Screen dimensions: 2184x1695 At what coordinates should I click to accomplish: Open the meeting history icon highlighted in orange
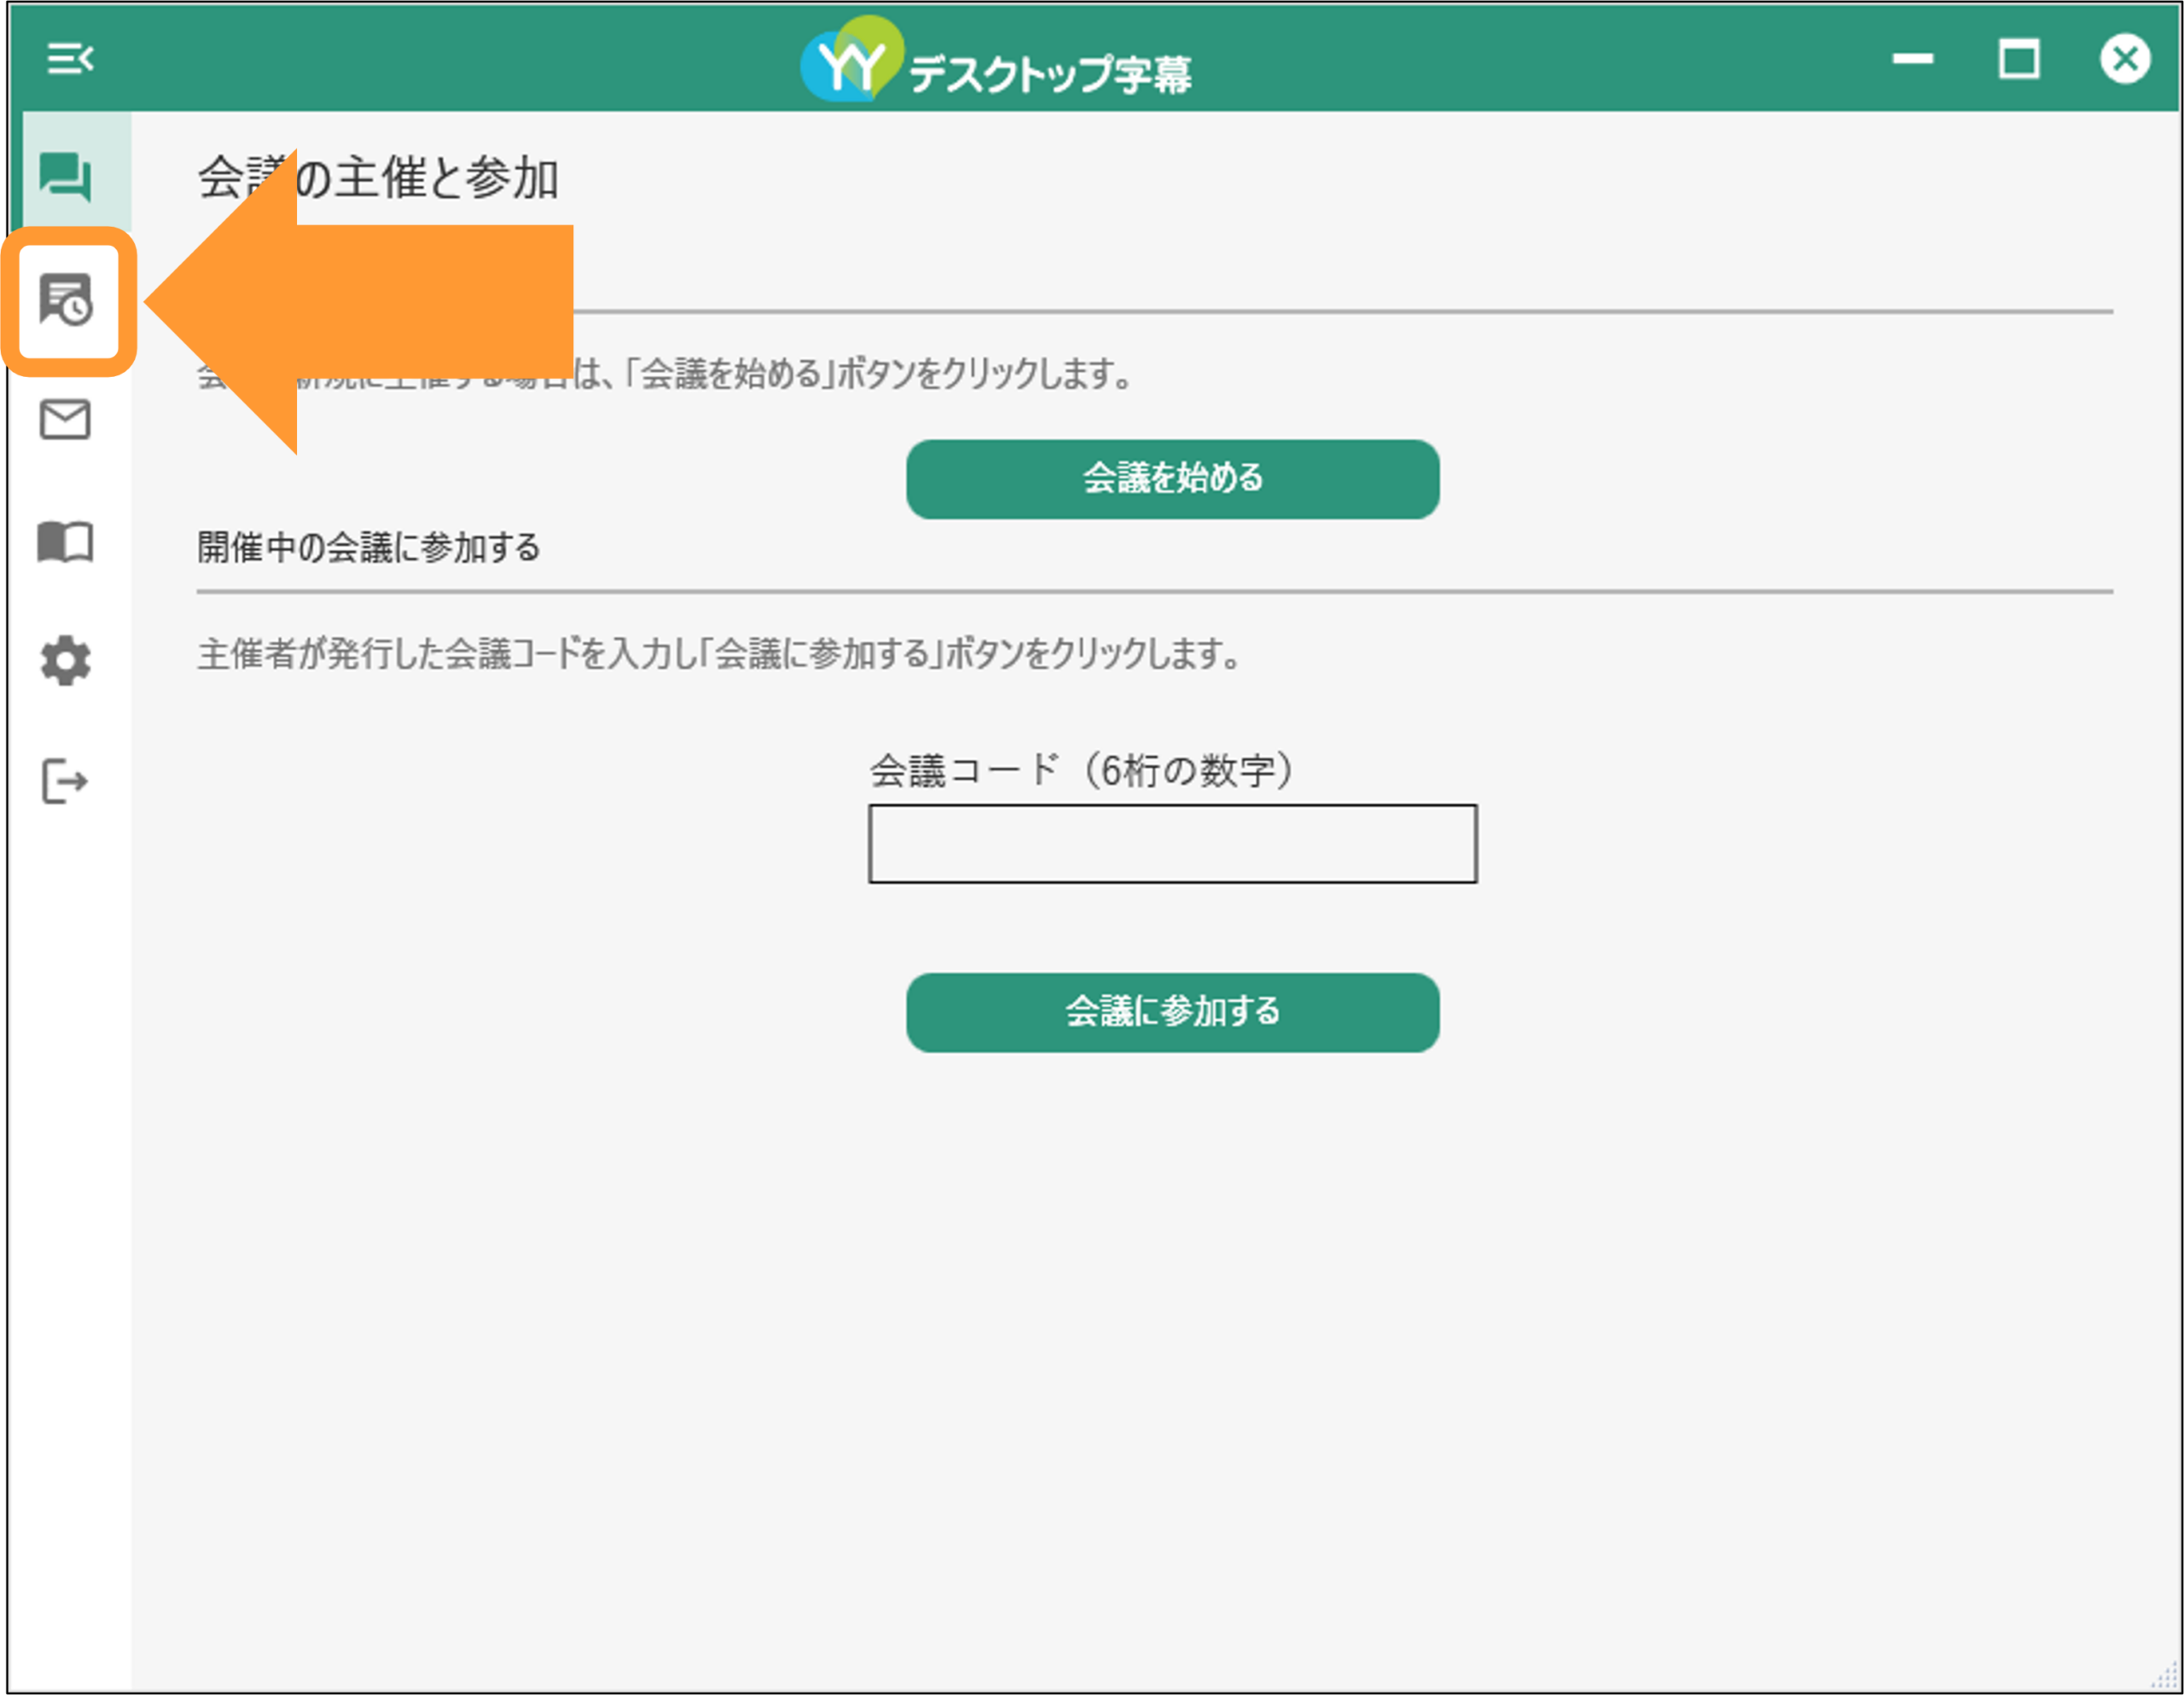67,300
